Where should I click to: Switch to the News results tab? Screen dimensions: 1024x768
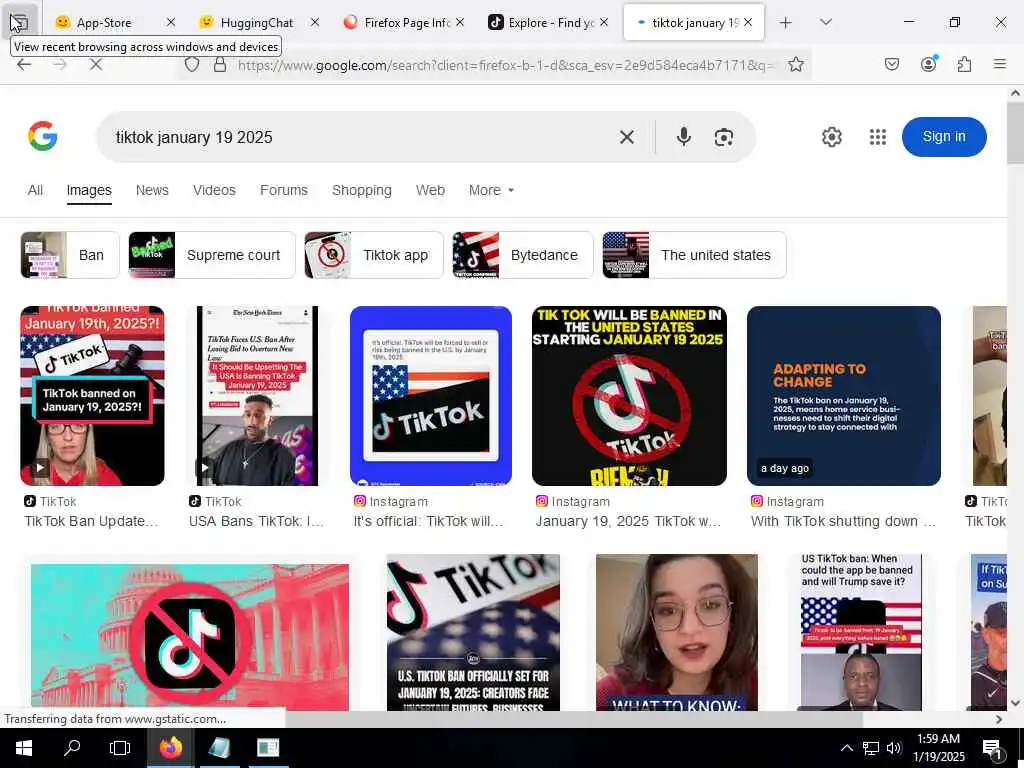pos(152,190)
